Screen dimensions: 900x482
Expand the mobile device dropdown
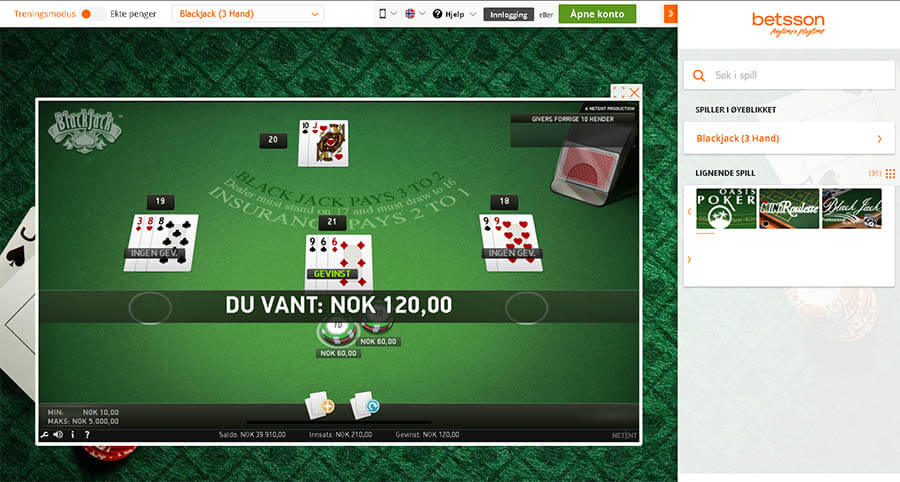pos(387,14)
